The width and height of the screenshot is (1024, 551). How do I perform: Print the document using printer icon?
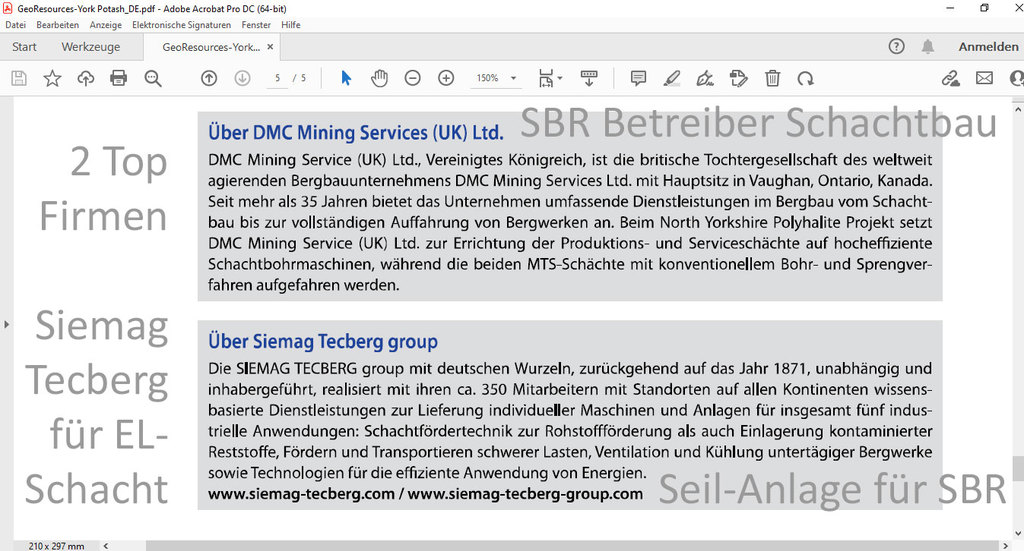(x=118, y=78)
